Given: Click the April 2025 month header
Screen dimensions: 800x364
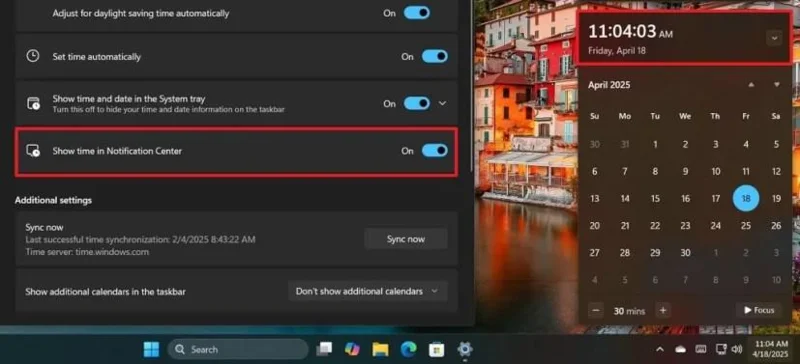Looking at the screenshot, I should [x=609, y=85].
